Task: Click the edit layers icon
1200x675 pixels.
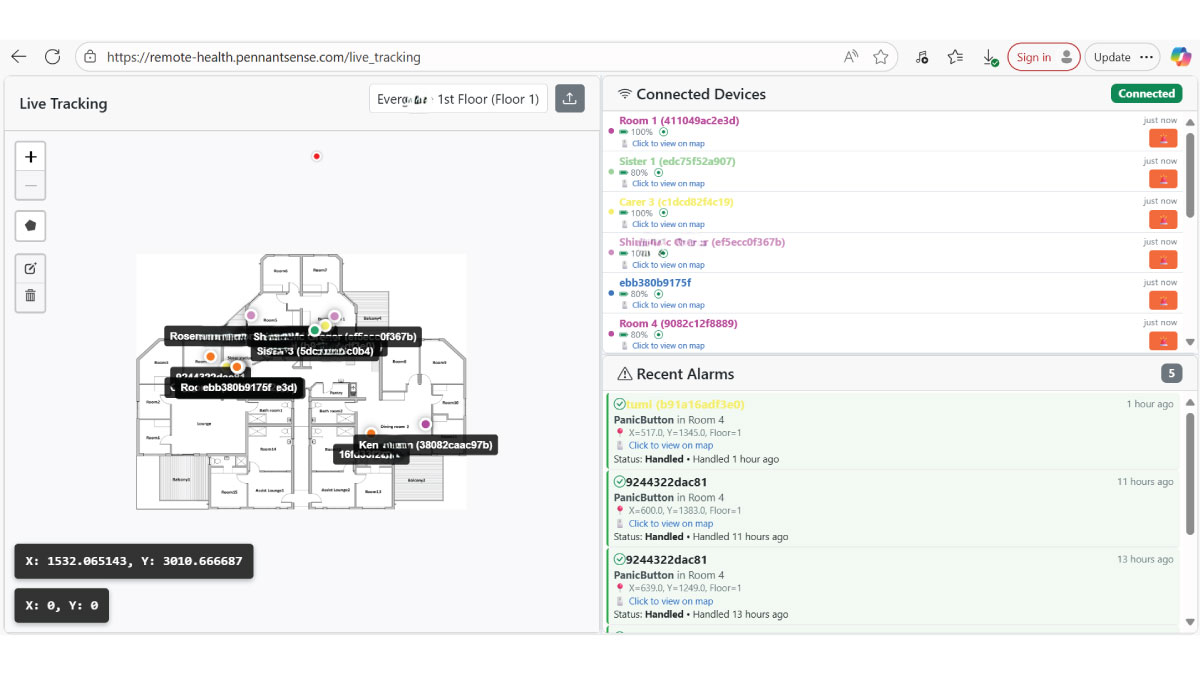Action: click(31, 268)
